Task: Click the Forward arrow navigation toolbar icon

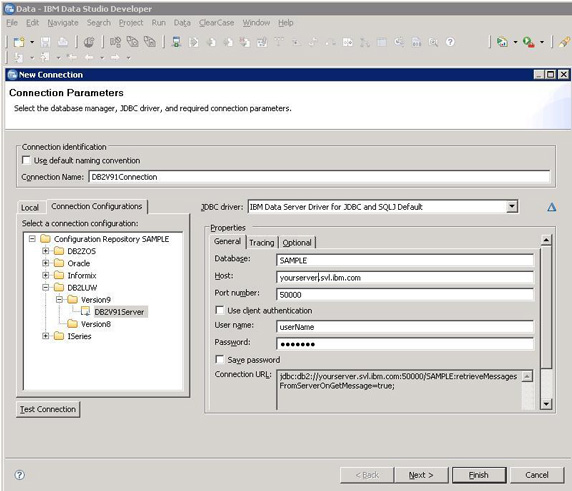Action: (x=115, y=57)
